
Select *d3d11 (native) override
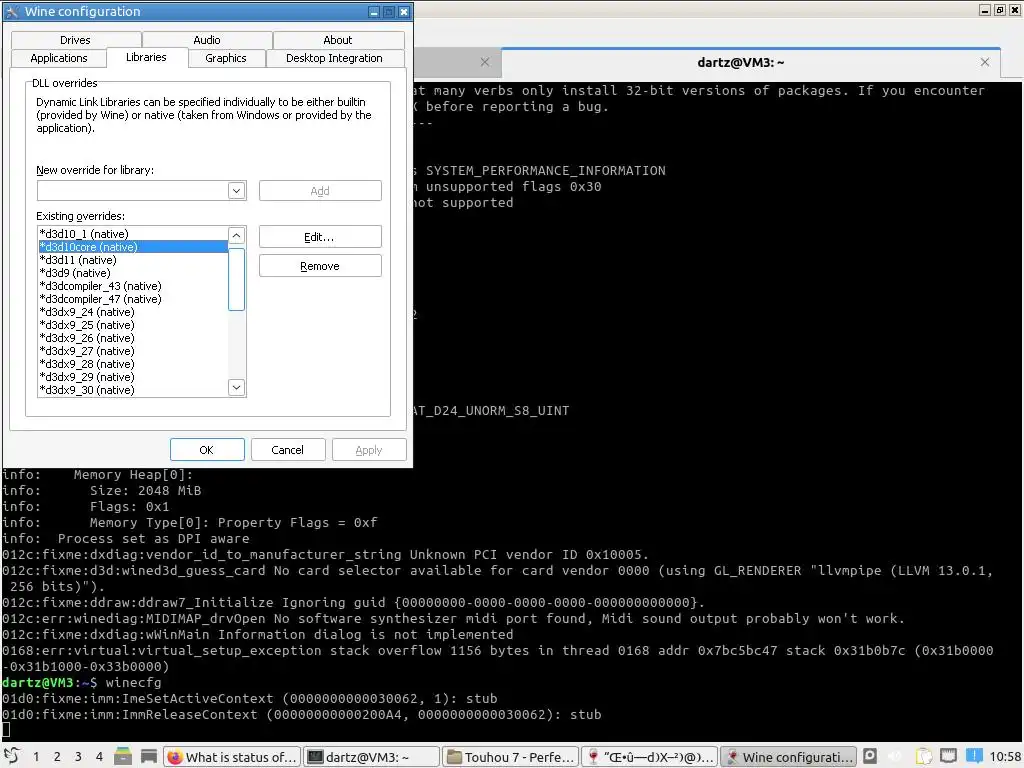click(133, 260)
